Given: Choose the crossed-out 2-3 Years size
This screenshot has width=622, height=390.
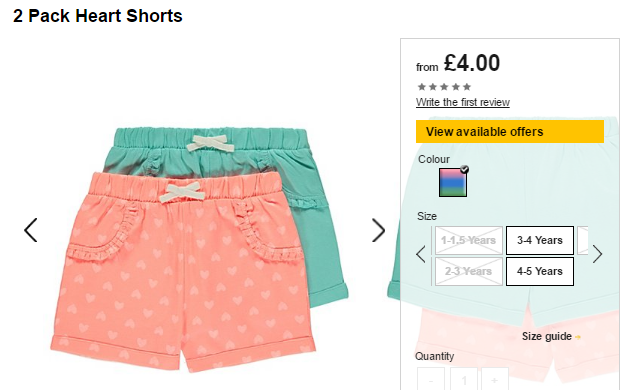Looking at the screenshot, I should coord(469,271).
